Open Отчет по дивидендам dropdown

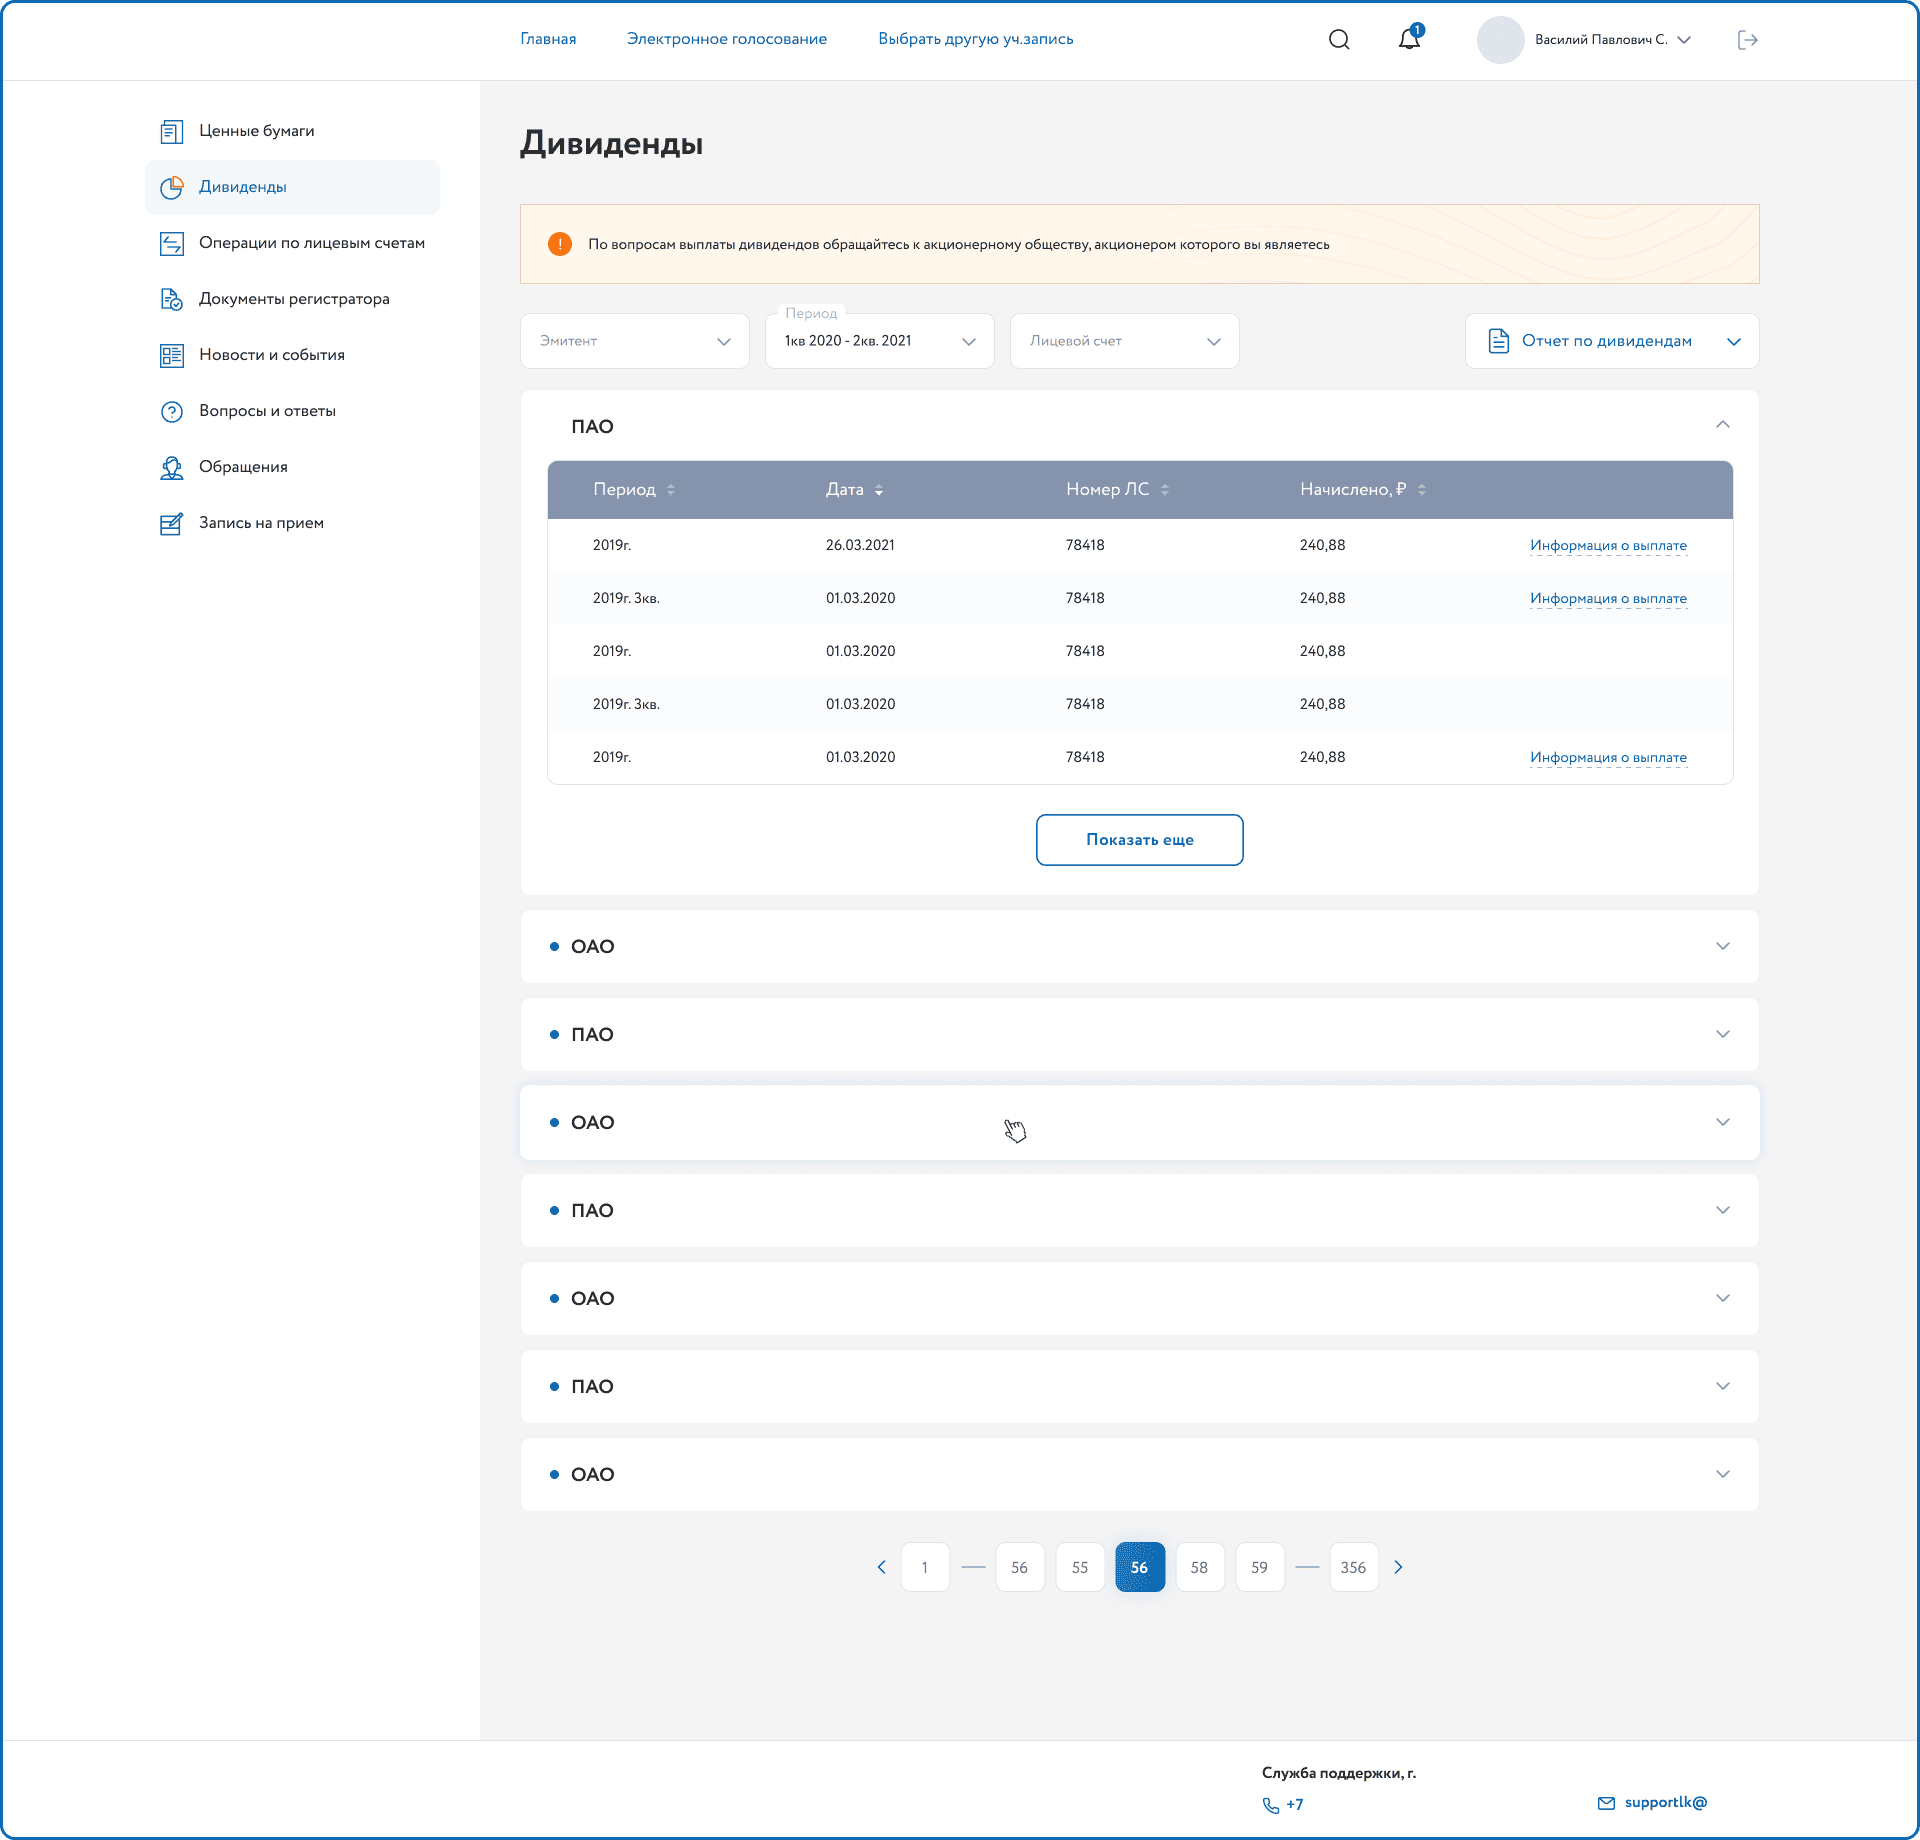tap(1612, 341)
